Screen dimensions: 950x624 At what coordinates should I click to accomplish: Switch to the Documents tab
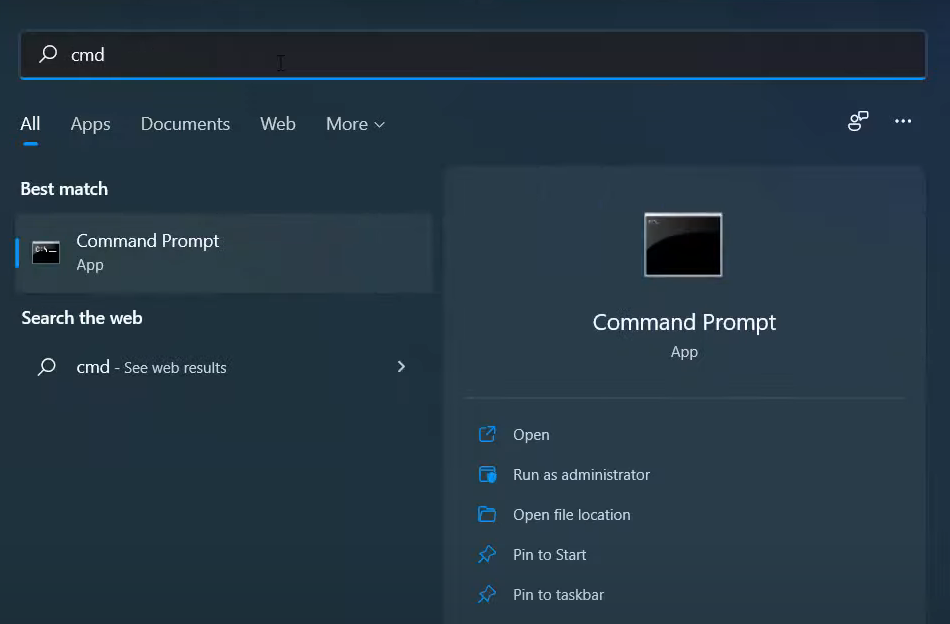pos(185,124)
